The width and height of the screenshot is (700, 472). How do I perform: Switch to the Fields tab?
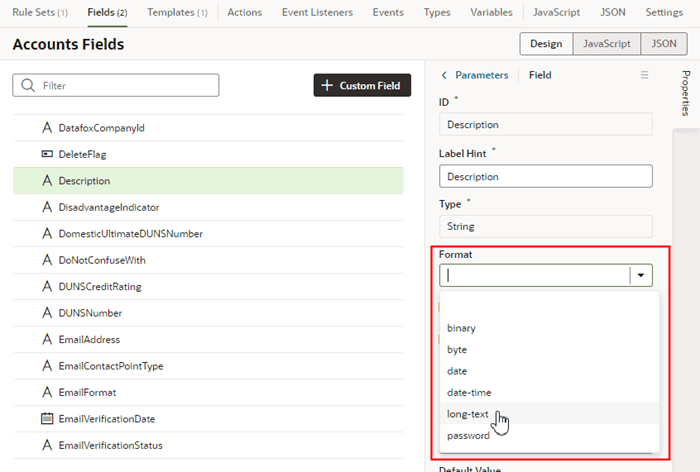tap(107, 13)
